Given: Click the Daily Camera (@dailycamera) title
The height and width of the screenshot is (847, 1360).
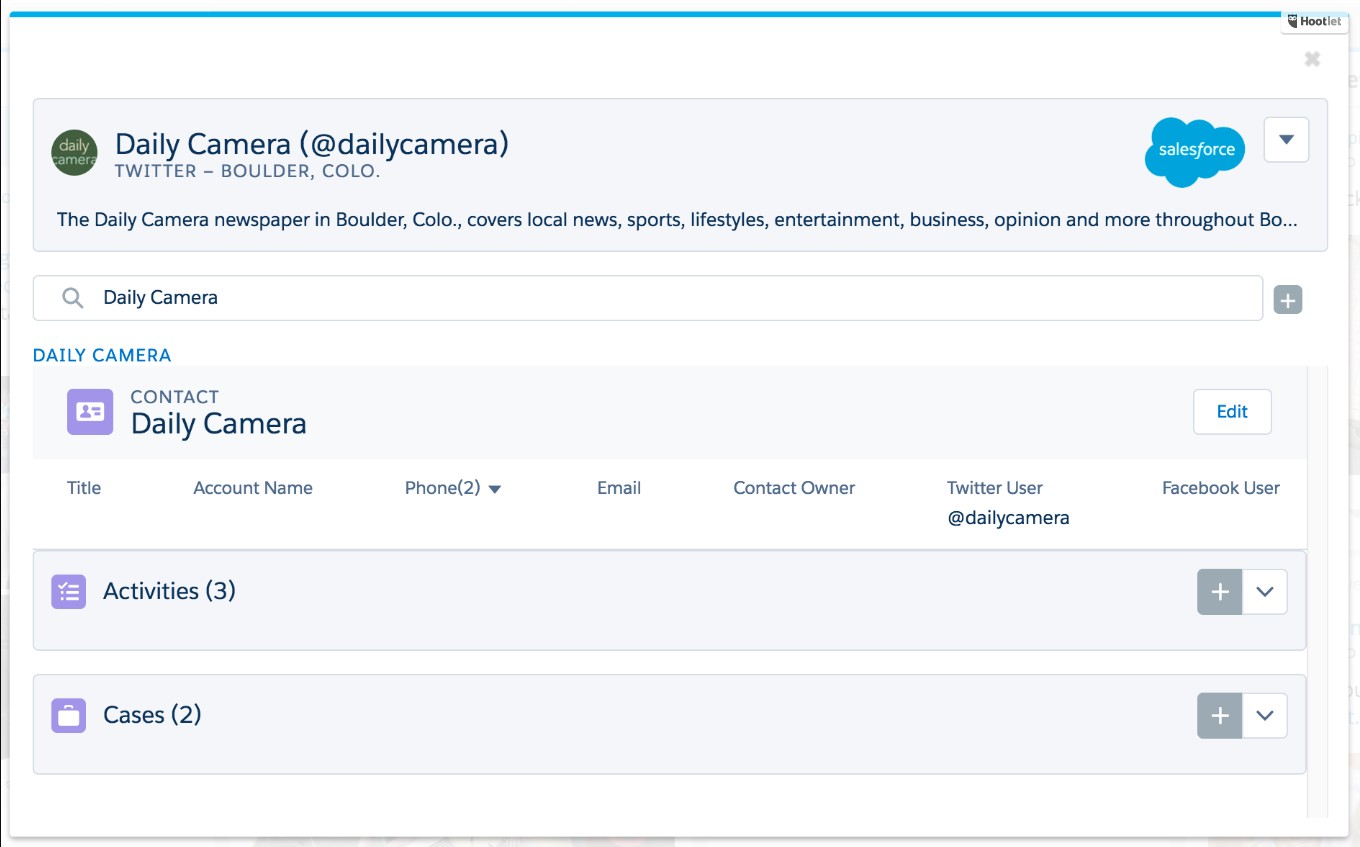Looking at the screenshot, I should tap(312, 144).
